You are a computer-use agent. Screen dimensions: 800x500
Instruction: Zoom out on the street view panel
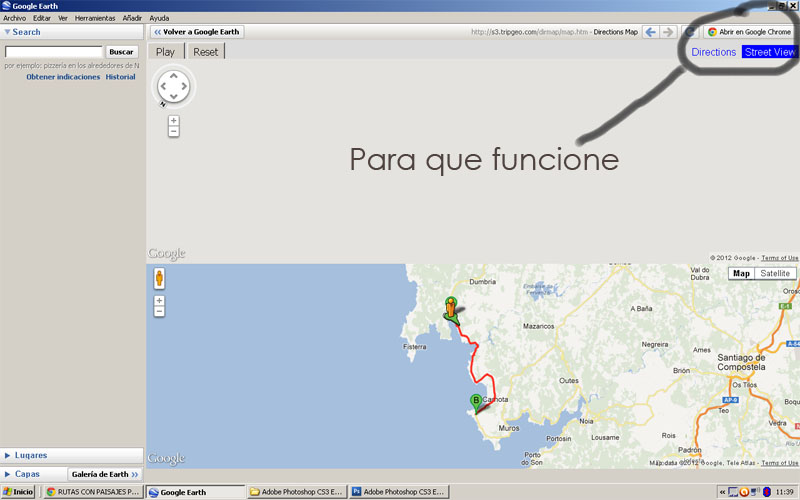tap(174, 131)
